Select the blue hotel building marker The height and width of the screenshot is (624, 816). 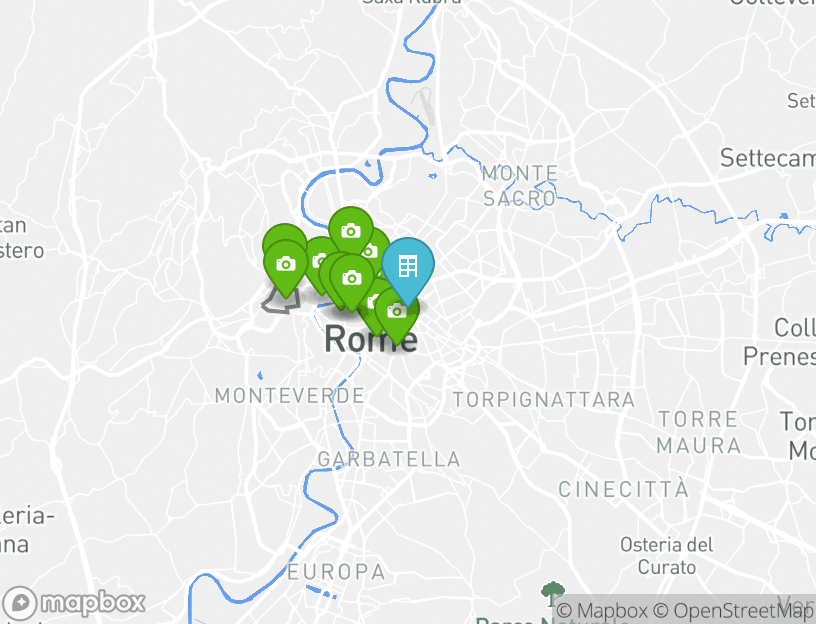pos(408,267)
